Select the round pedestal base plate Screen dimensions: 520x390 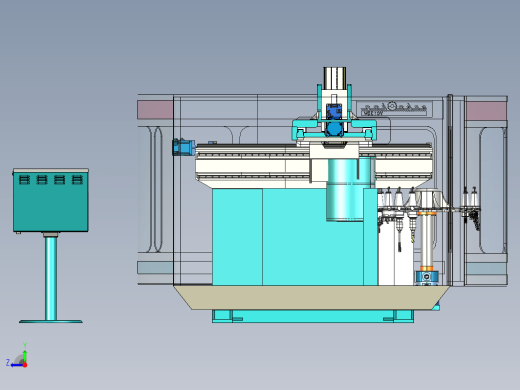coord(51,321)
